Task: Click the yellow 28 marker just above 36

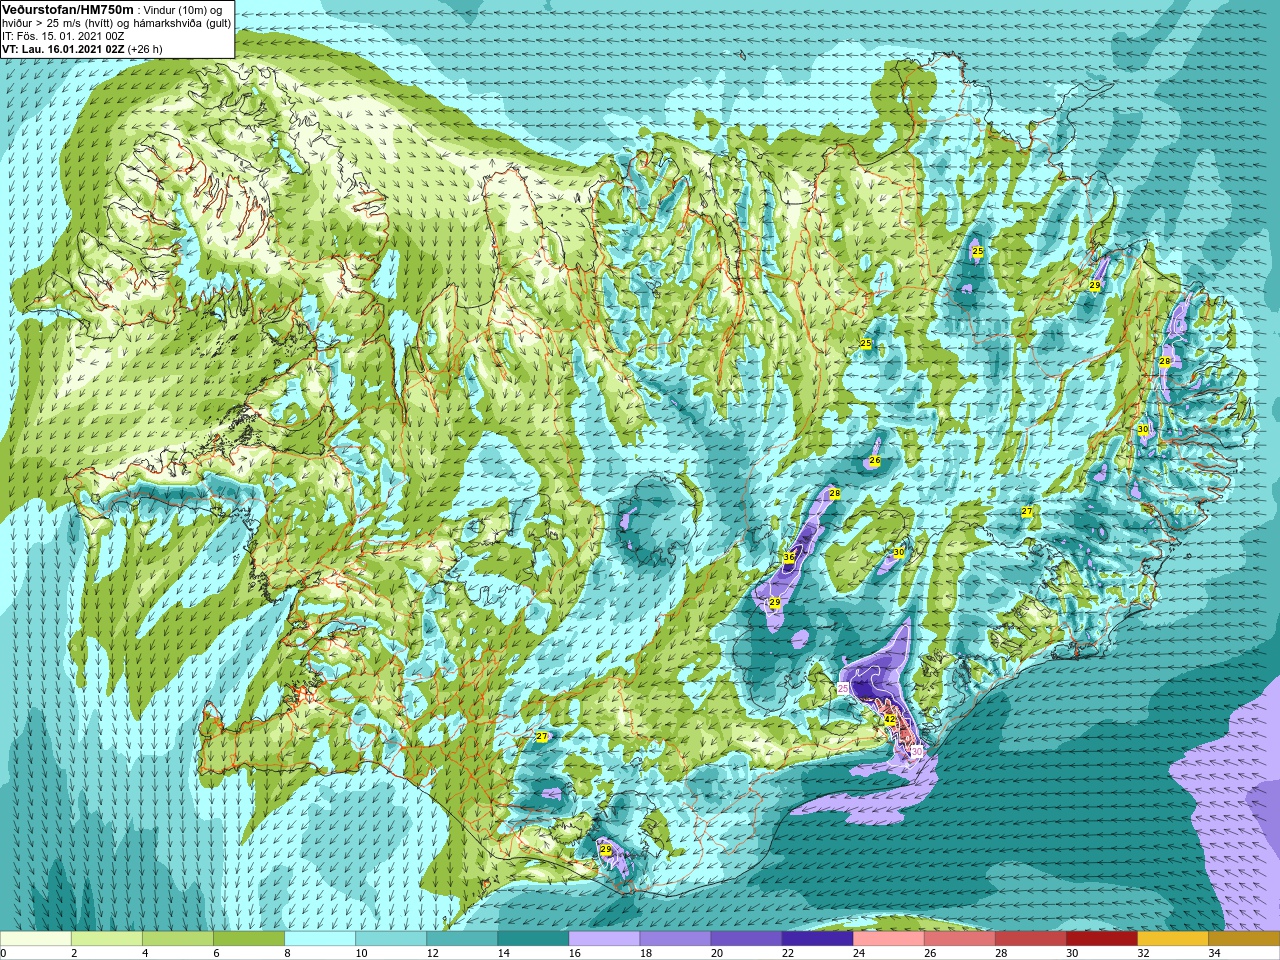Action: pos(834,494)
